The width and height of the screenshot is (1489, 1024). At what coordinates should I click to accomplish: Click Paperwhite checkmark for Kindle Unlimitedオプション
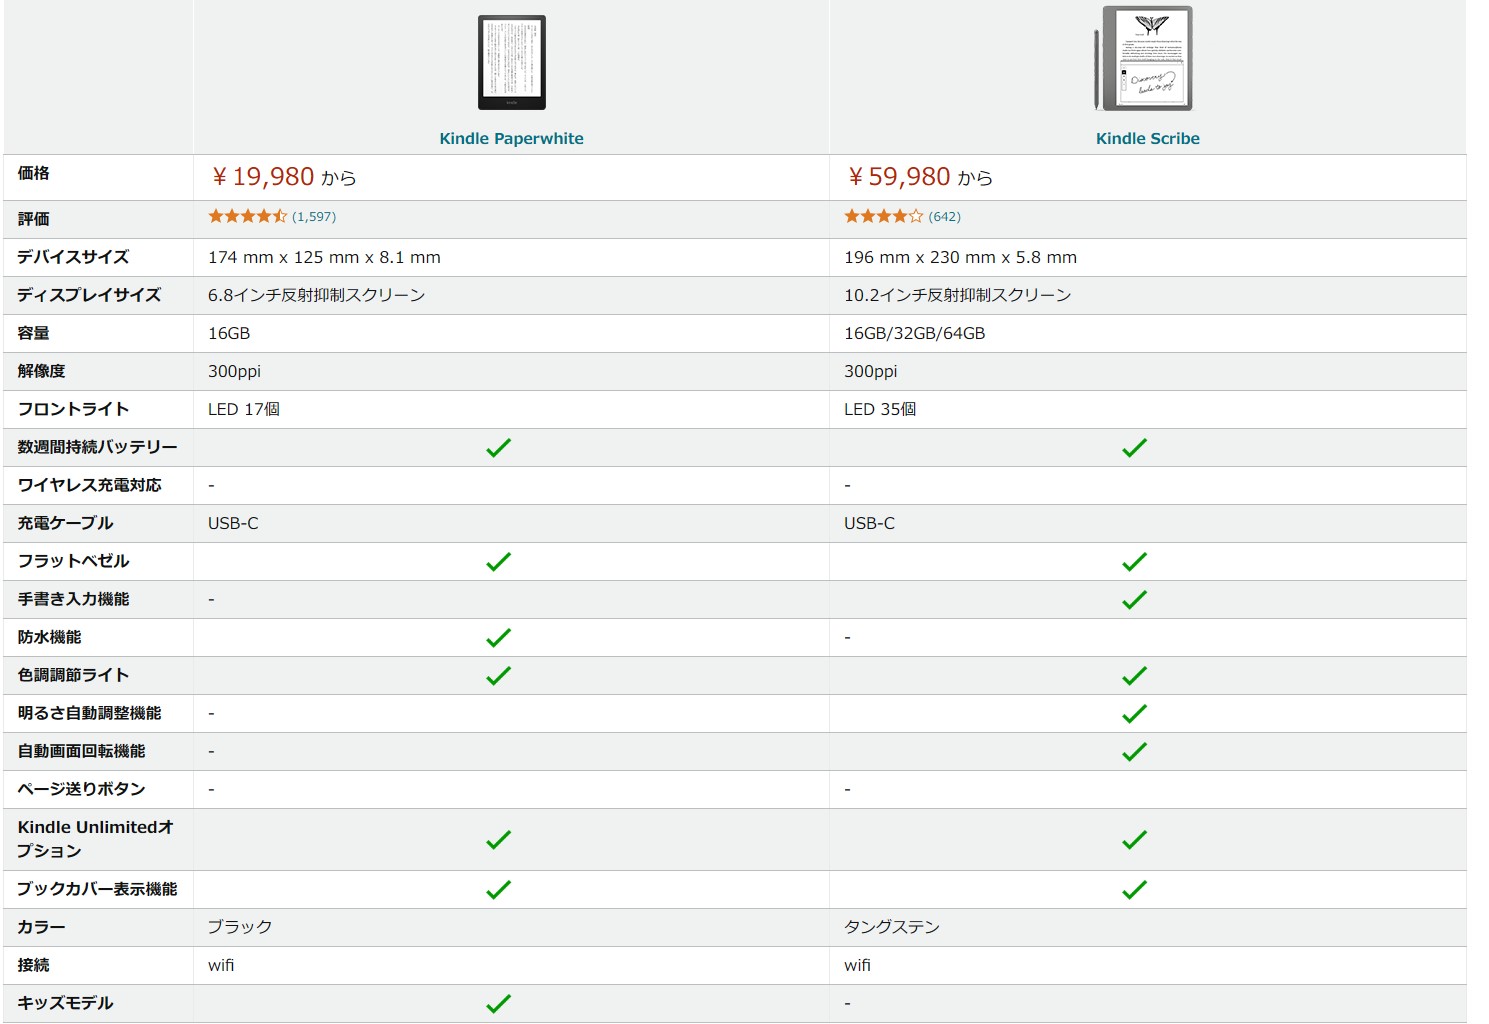click(x=498, y=839)
